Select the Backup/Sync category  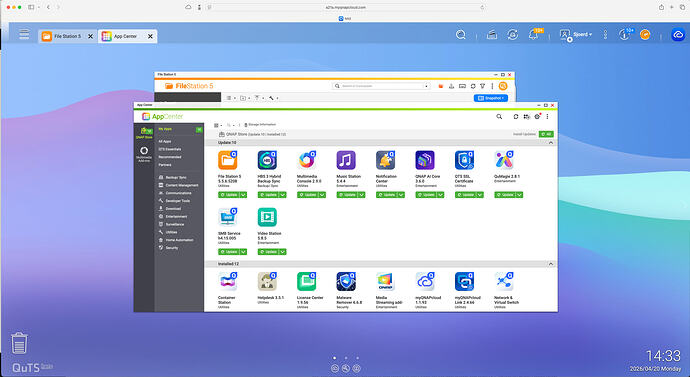[x=173, y=177]
